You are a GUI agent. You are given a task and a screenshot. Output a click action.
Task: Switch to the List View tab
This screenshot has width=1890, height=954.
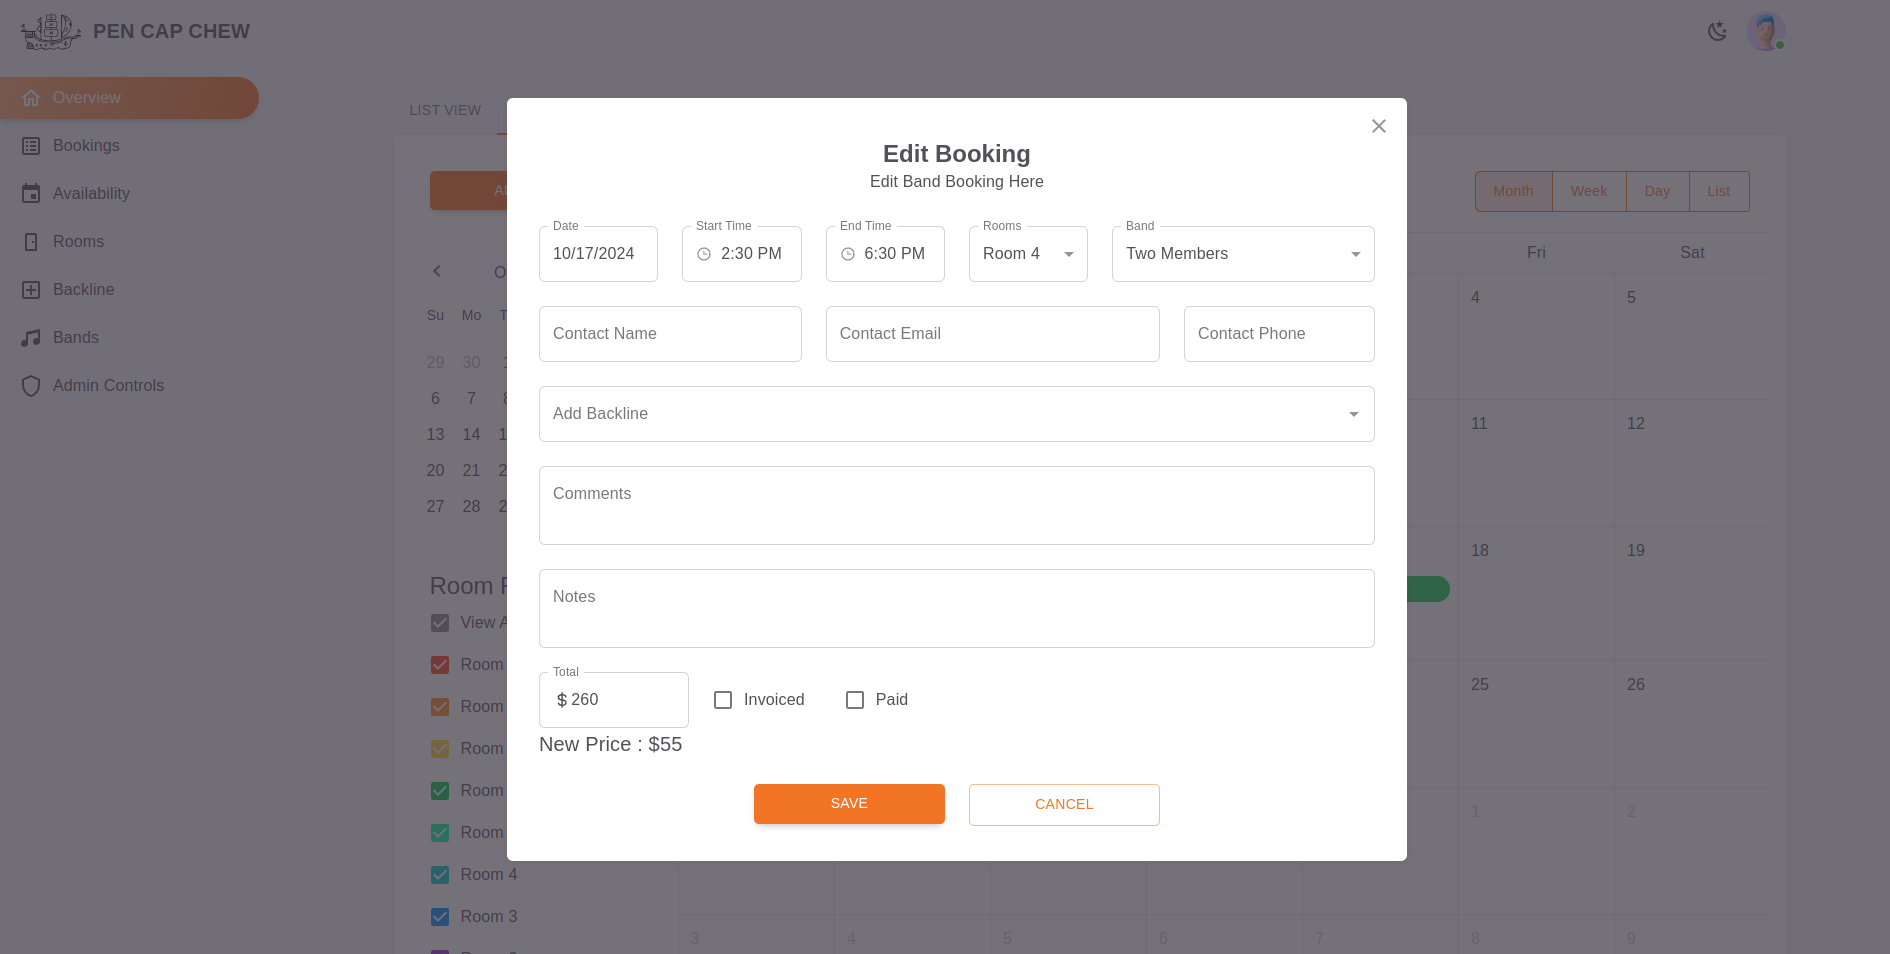pyautogui.click(x=445, y=110)
